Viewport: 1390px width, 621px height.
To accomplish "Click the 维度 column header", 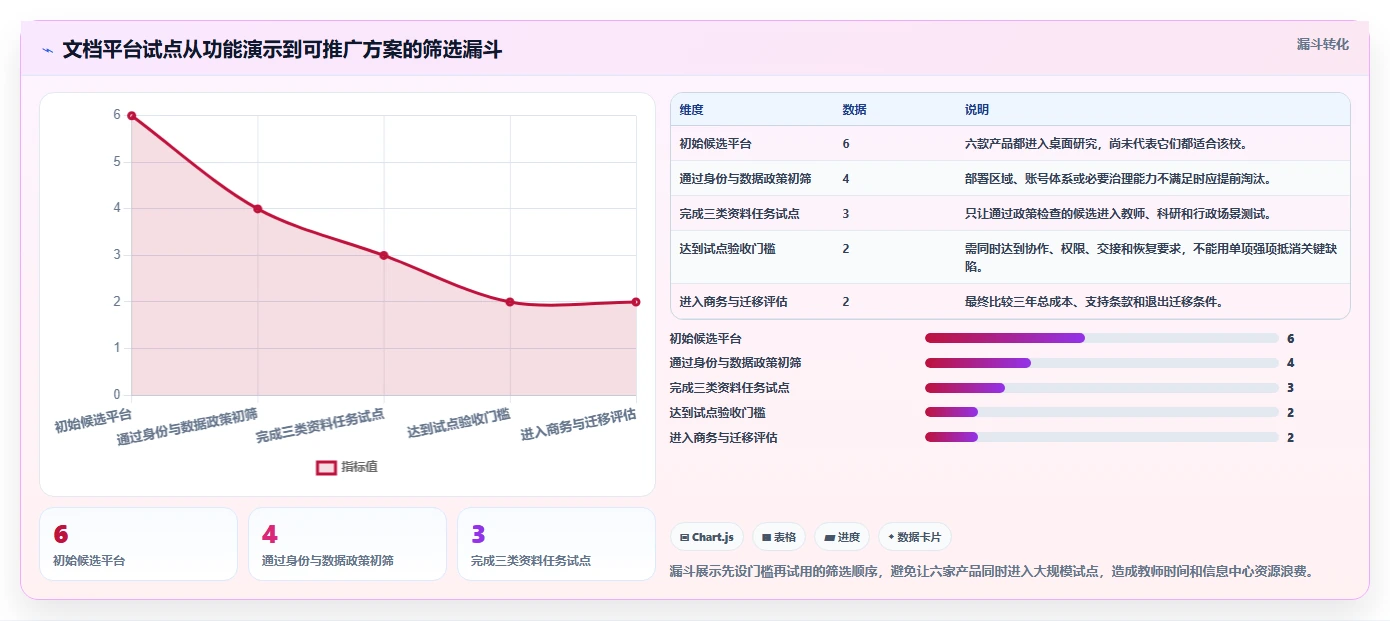I will pos(692,110).
